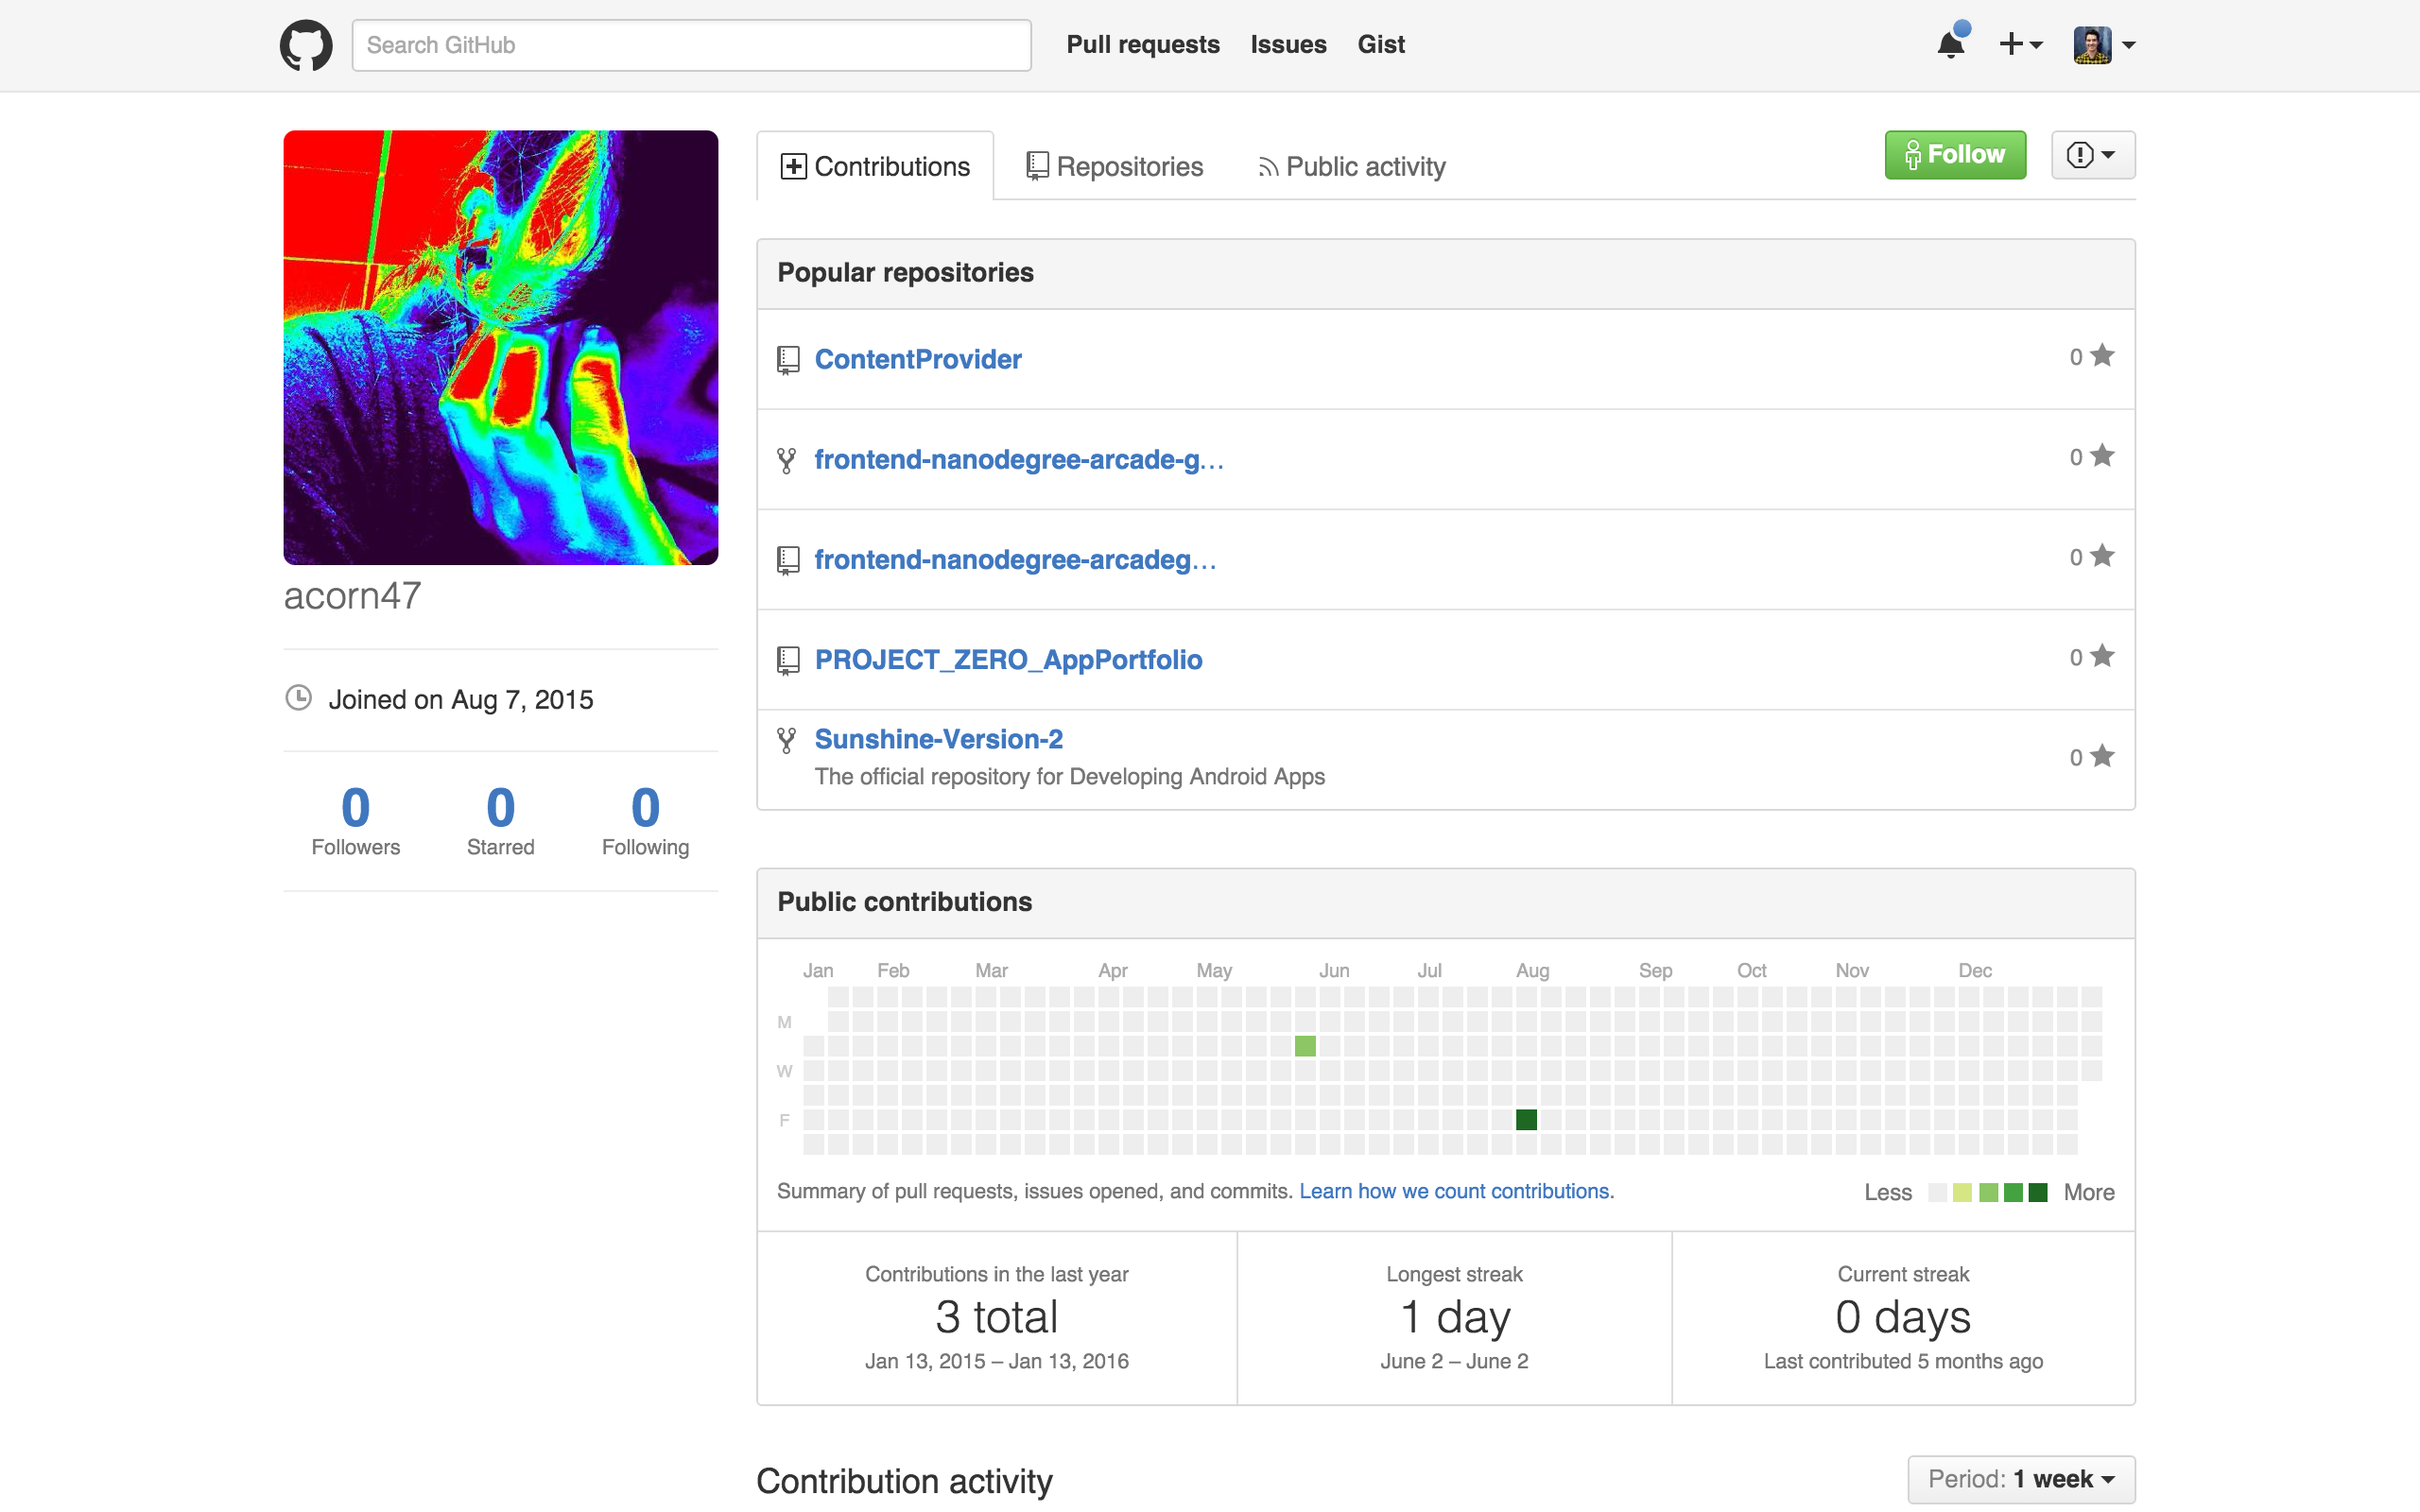Open Pull requests in top navigation

[x=1143, y=45]
